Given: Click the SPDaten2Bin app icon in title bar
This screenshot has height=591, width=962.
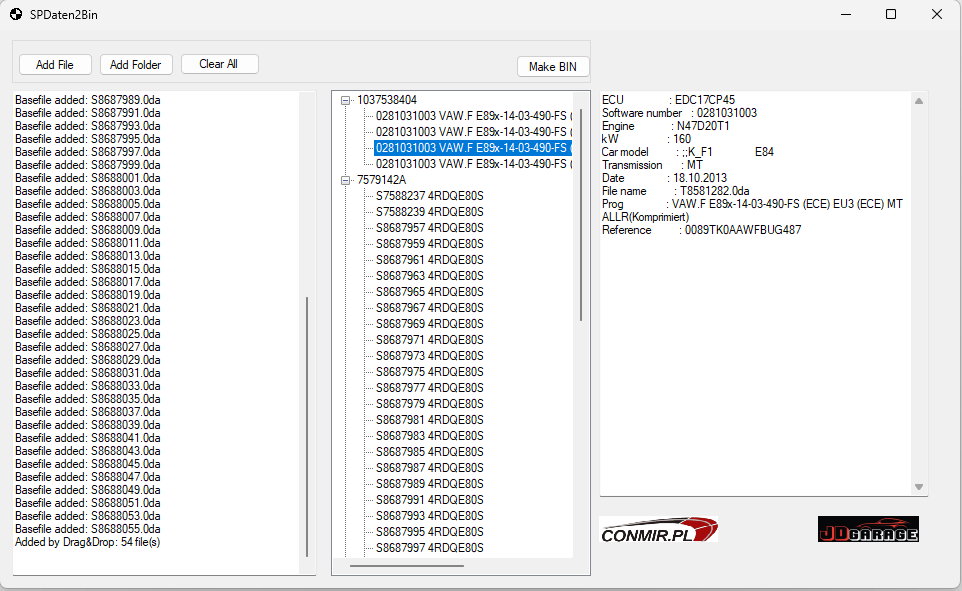Looking at the screenshot, I should pyautogui.click(x=16, y=14).
